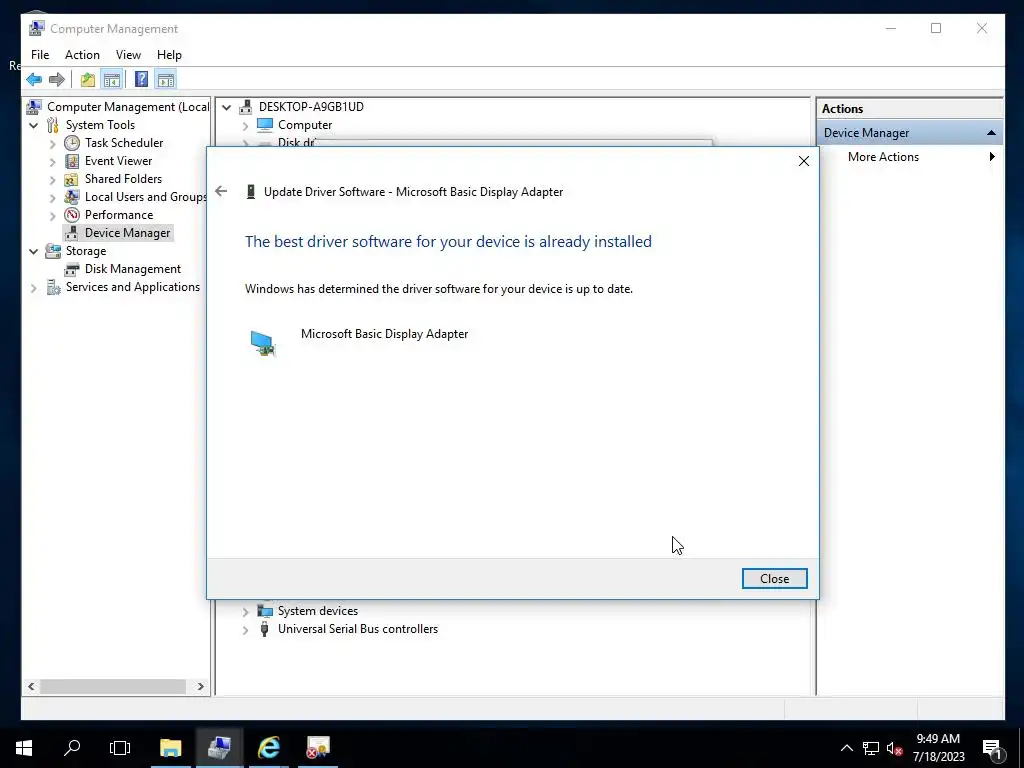The width and height of the screenshot is (1024, 768).
Task: Click the muted volume tray icon
Action: [894, 748]
